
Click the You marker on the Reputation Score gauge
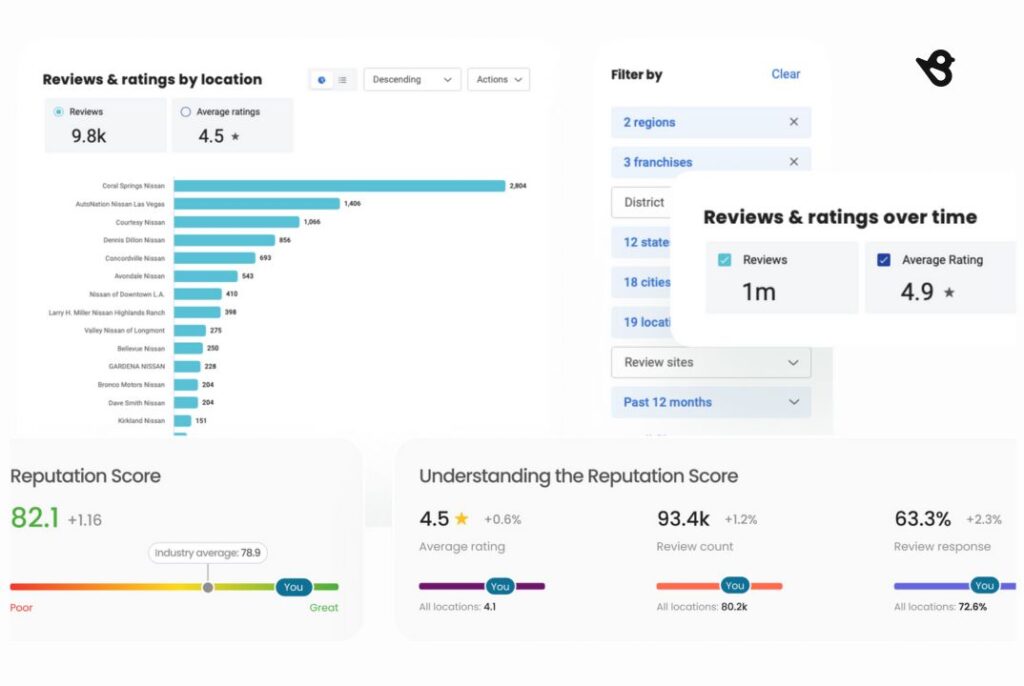pyautogui.click(x=293, y=589)
